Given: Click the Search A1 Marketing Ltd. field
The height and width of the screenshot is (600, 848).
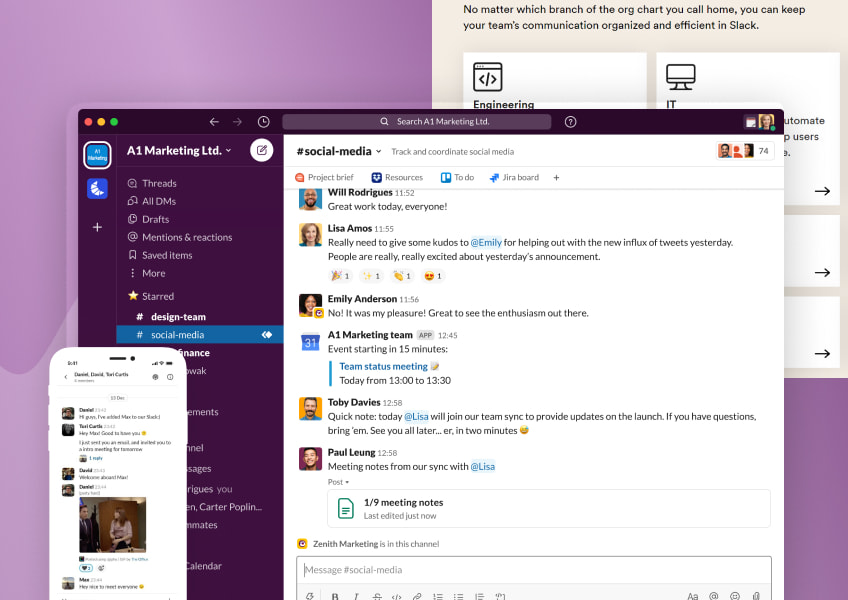Looking at the screenshot, I should tap(416, 122).
